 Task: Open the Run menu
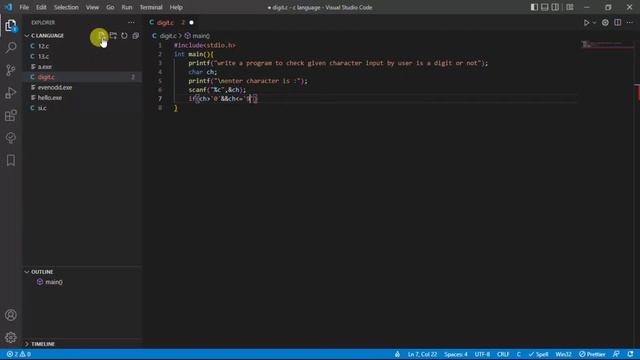pos(127,7)
